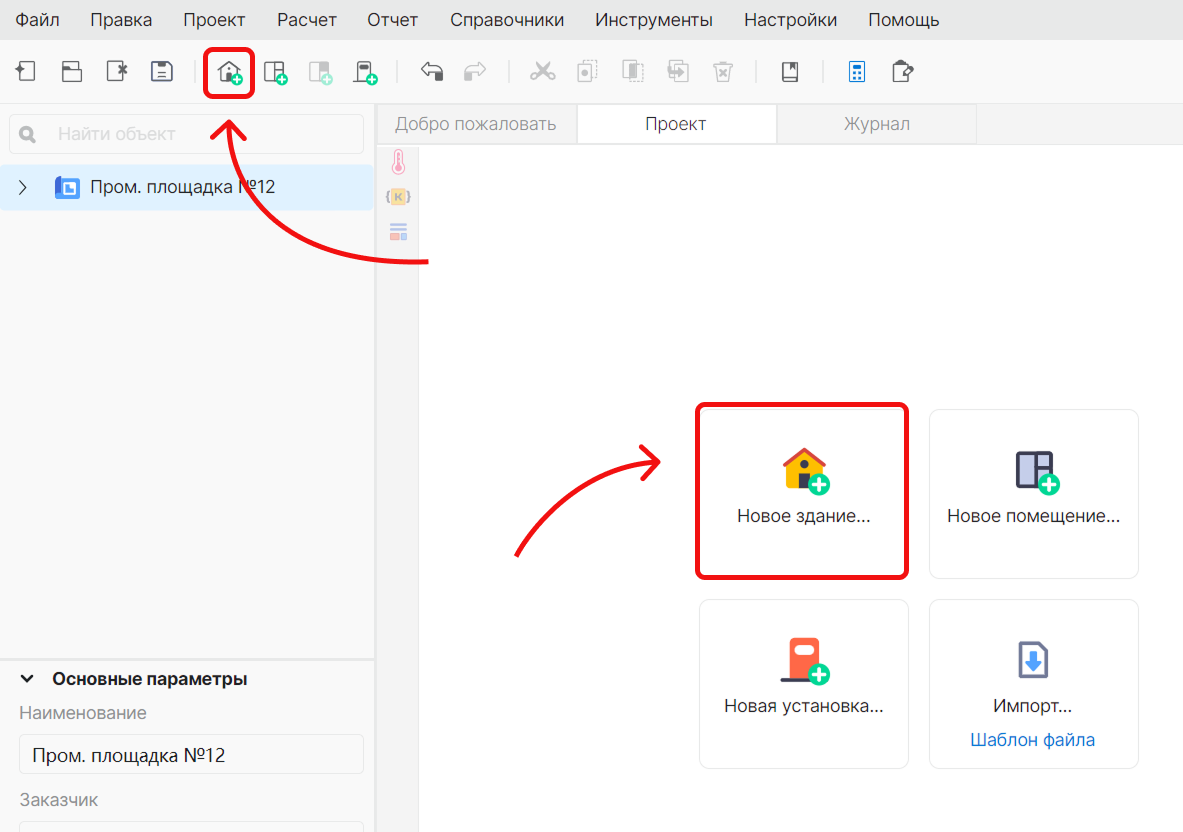Click the striped table icon in side strip

click(x=398, y=232)
